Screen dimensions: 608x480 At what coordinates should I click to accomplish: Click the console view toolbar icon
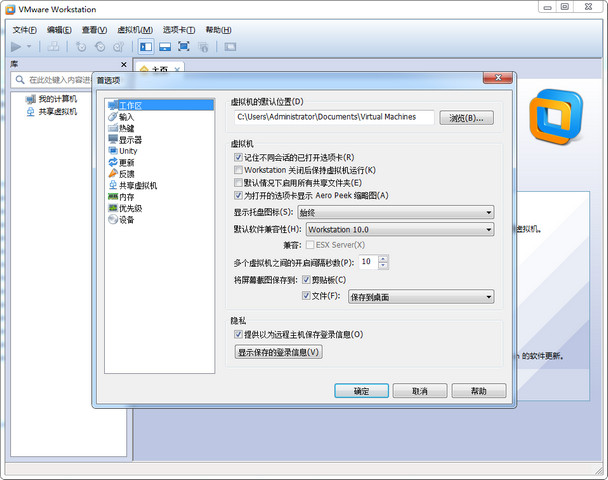[230, 47]
